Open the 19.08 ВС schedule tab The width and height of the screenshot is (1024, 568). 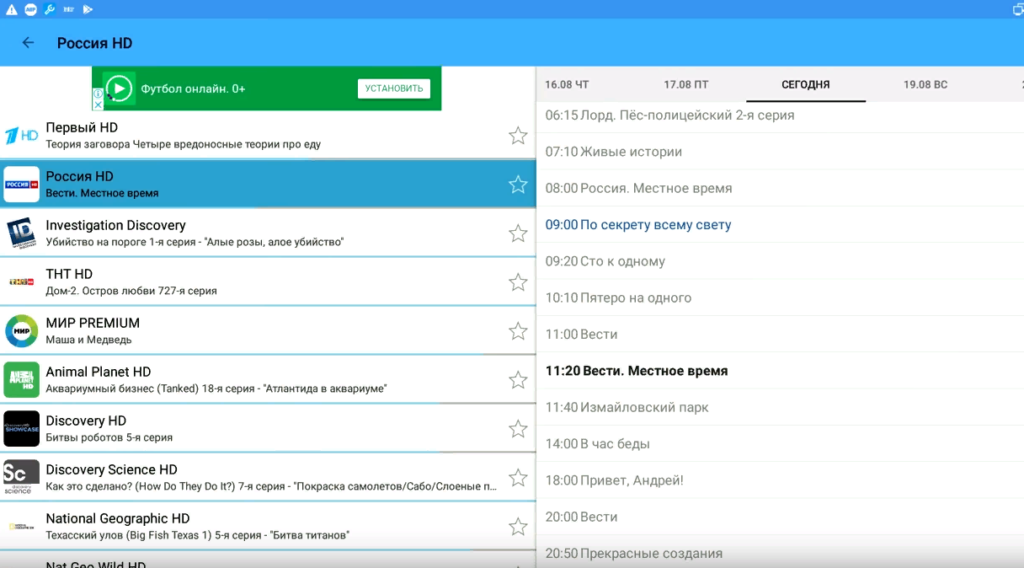[925, 85]
